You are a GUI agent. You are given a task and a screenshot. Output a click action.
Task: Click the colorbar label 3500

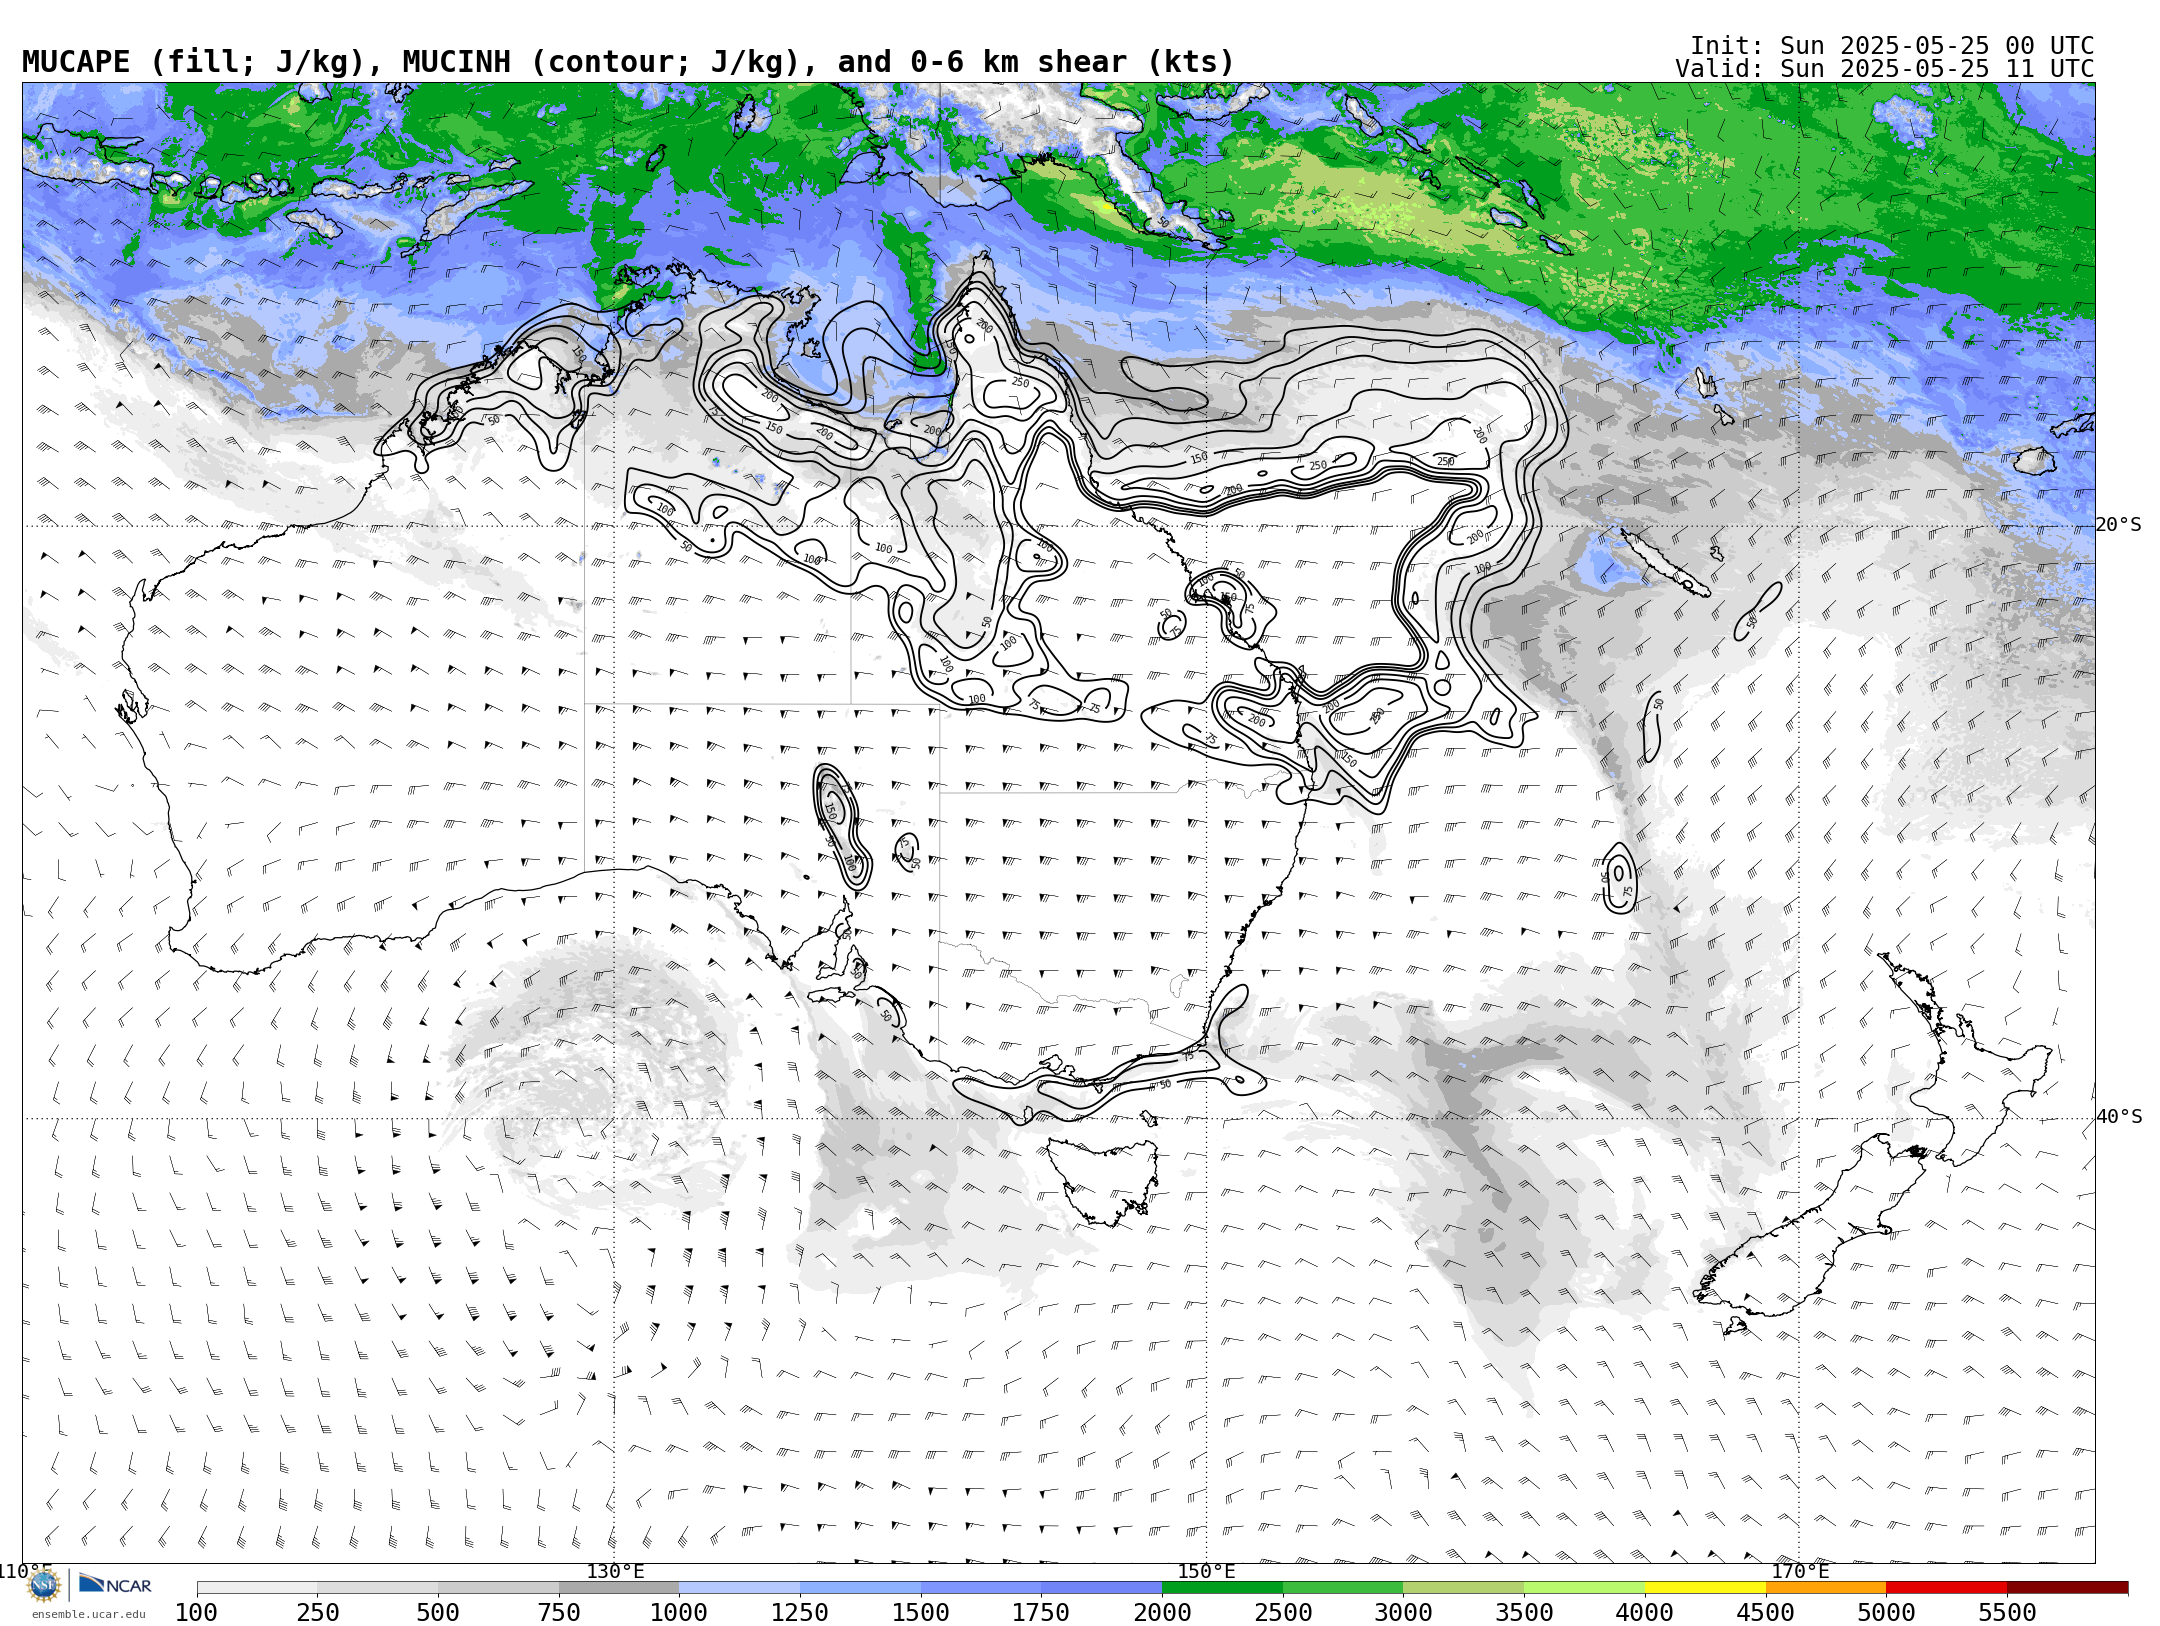[1524, 1612]
